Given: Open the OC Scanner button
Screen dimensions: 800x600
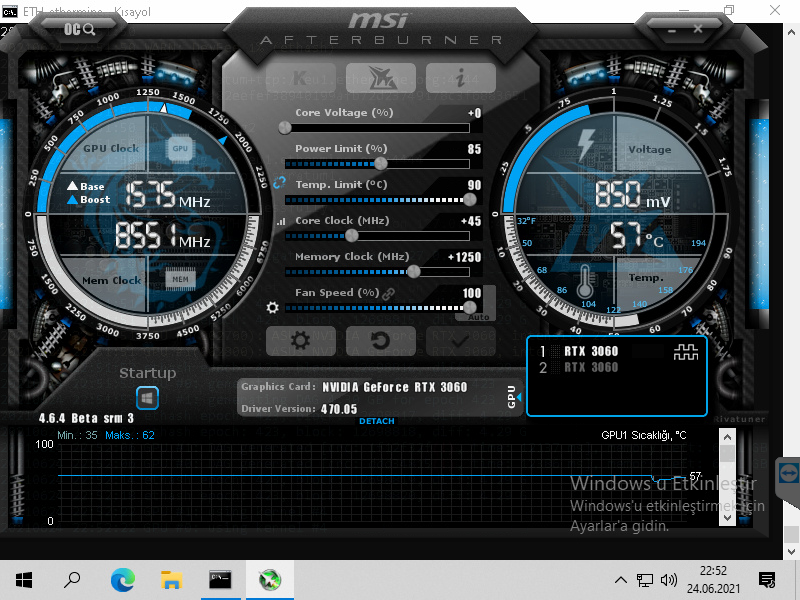Looking at the screenshot, I should click(79, 30).
